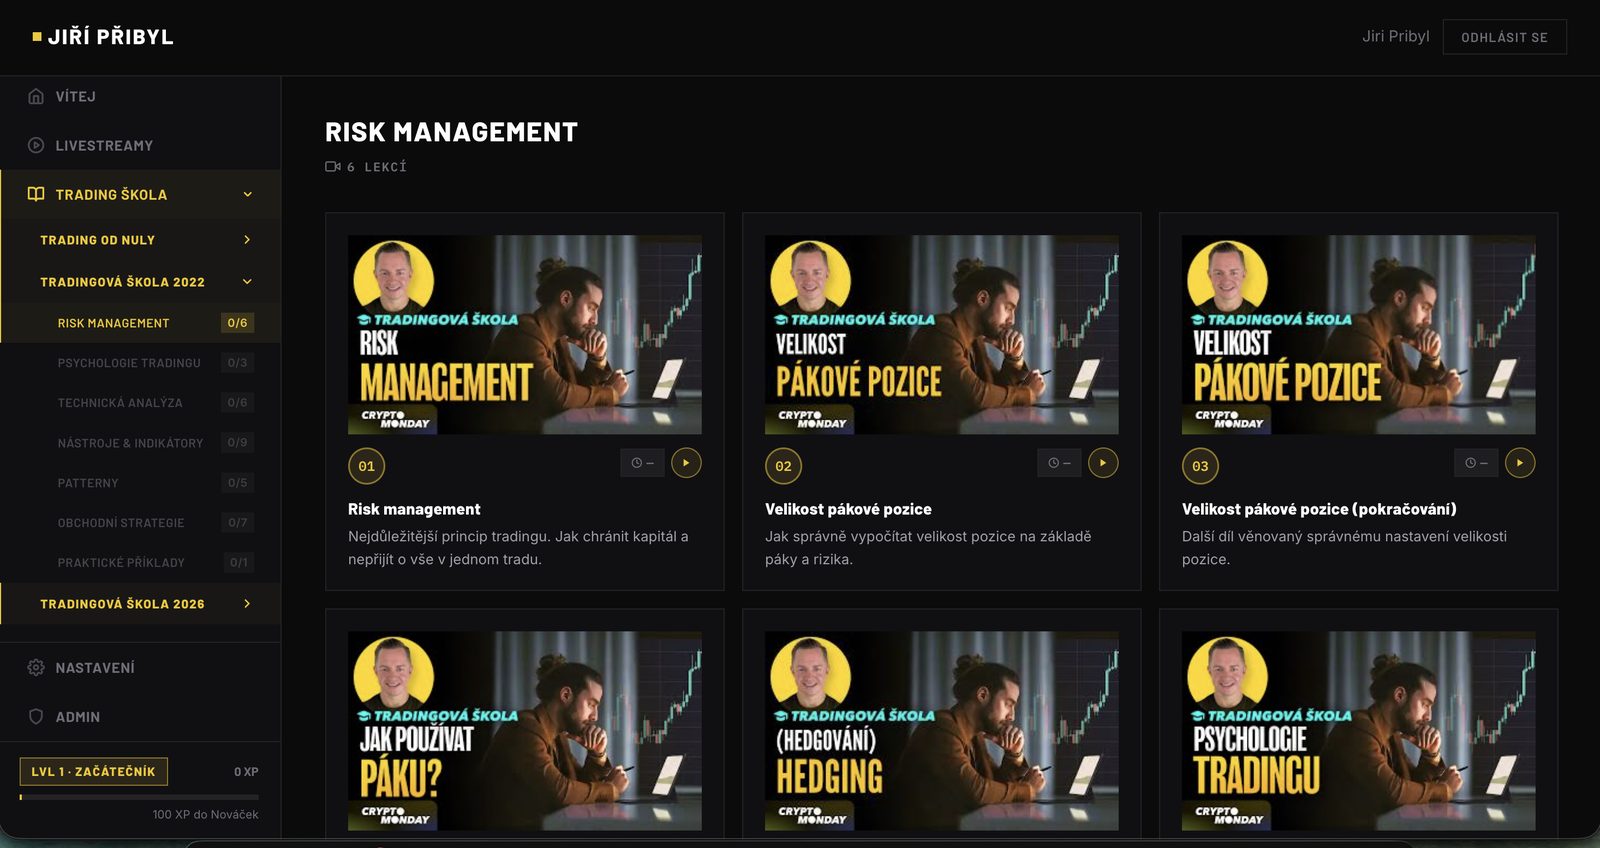Screen dimensions: 1600x848
Task: Open the Psychologie tradingu thumbnail
Action: pos(1359,730)
